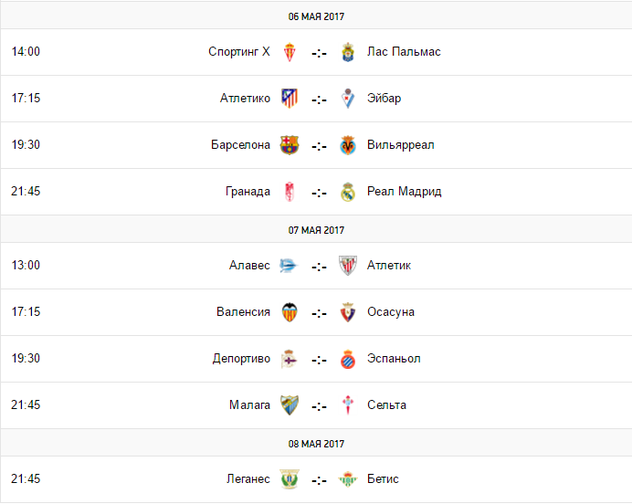Click the Atlético Madrid crest icon
This screenshot has width=632, height=504.
click(x=289, y=98)
